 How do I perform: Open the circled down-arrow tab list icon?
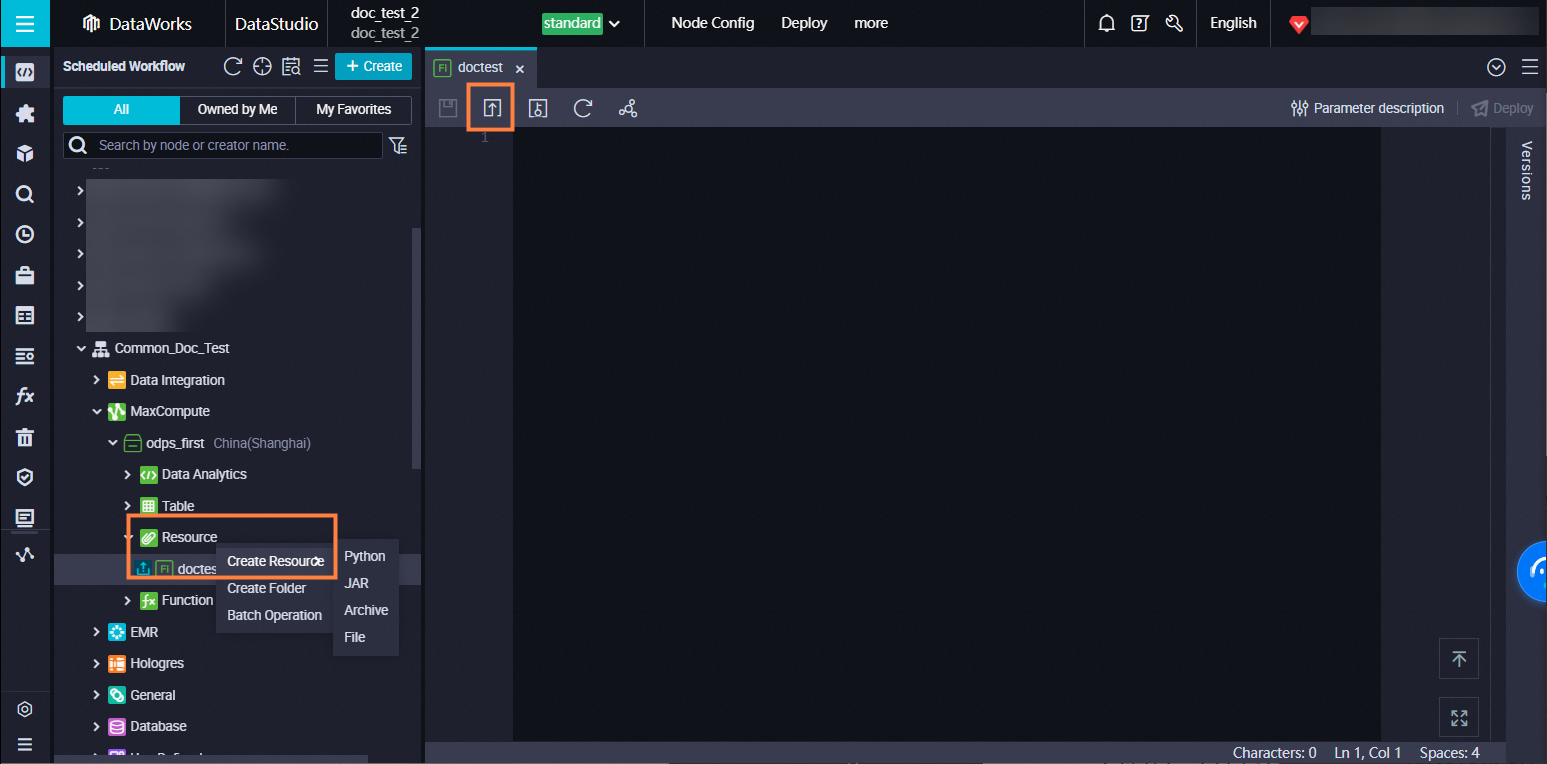coord(1496,67)
